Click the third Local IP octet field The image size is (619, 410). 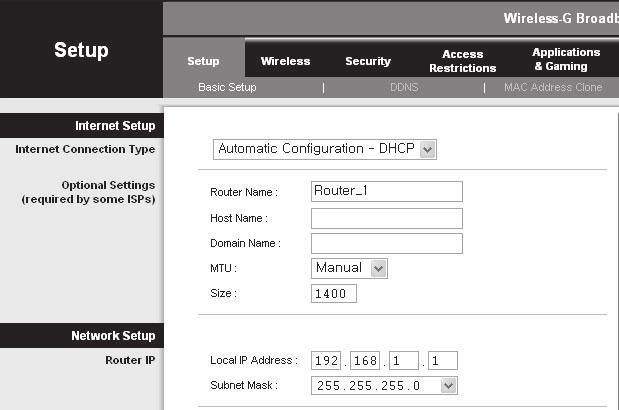pos(403,361)
